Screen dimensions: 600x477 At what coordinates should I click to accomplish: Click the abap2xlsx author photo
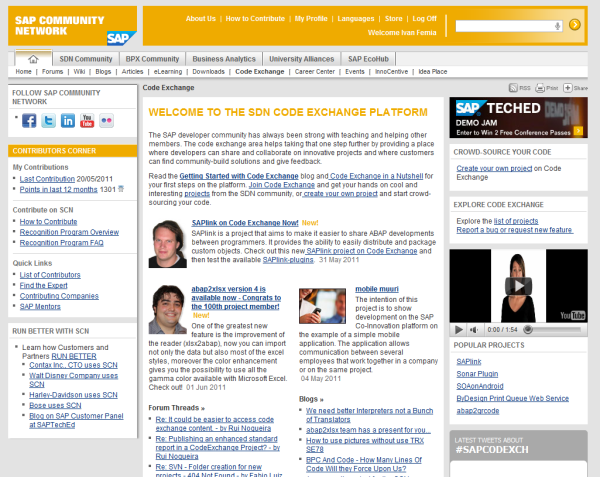coord(168,309)
